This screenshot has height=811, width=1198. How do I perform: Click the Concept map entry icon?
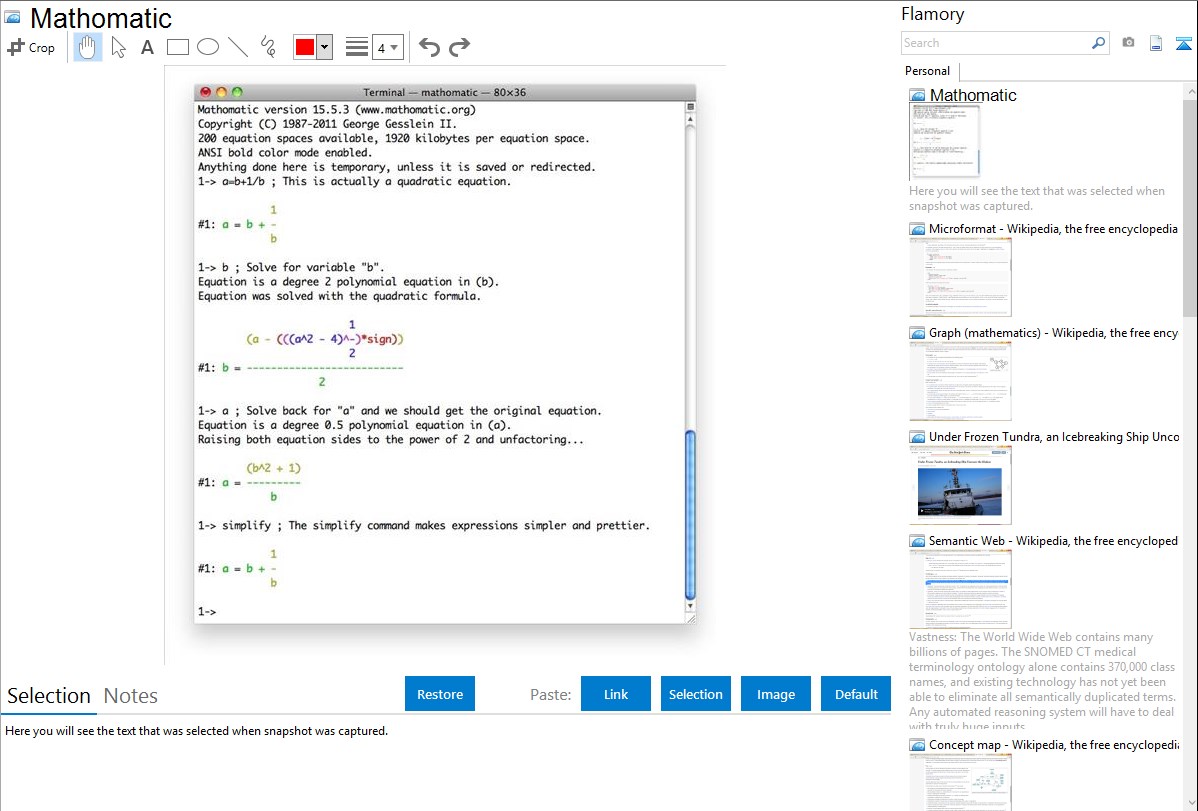click(917, 745)
